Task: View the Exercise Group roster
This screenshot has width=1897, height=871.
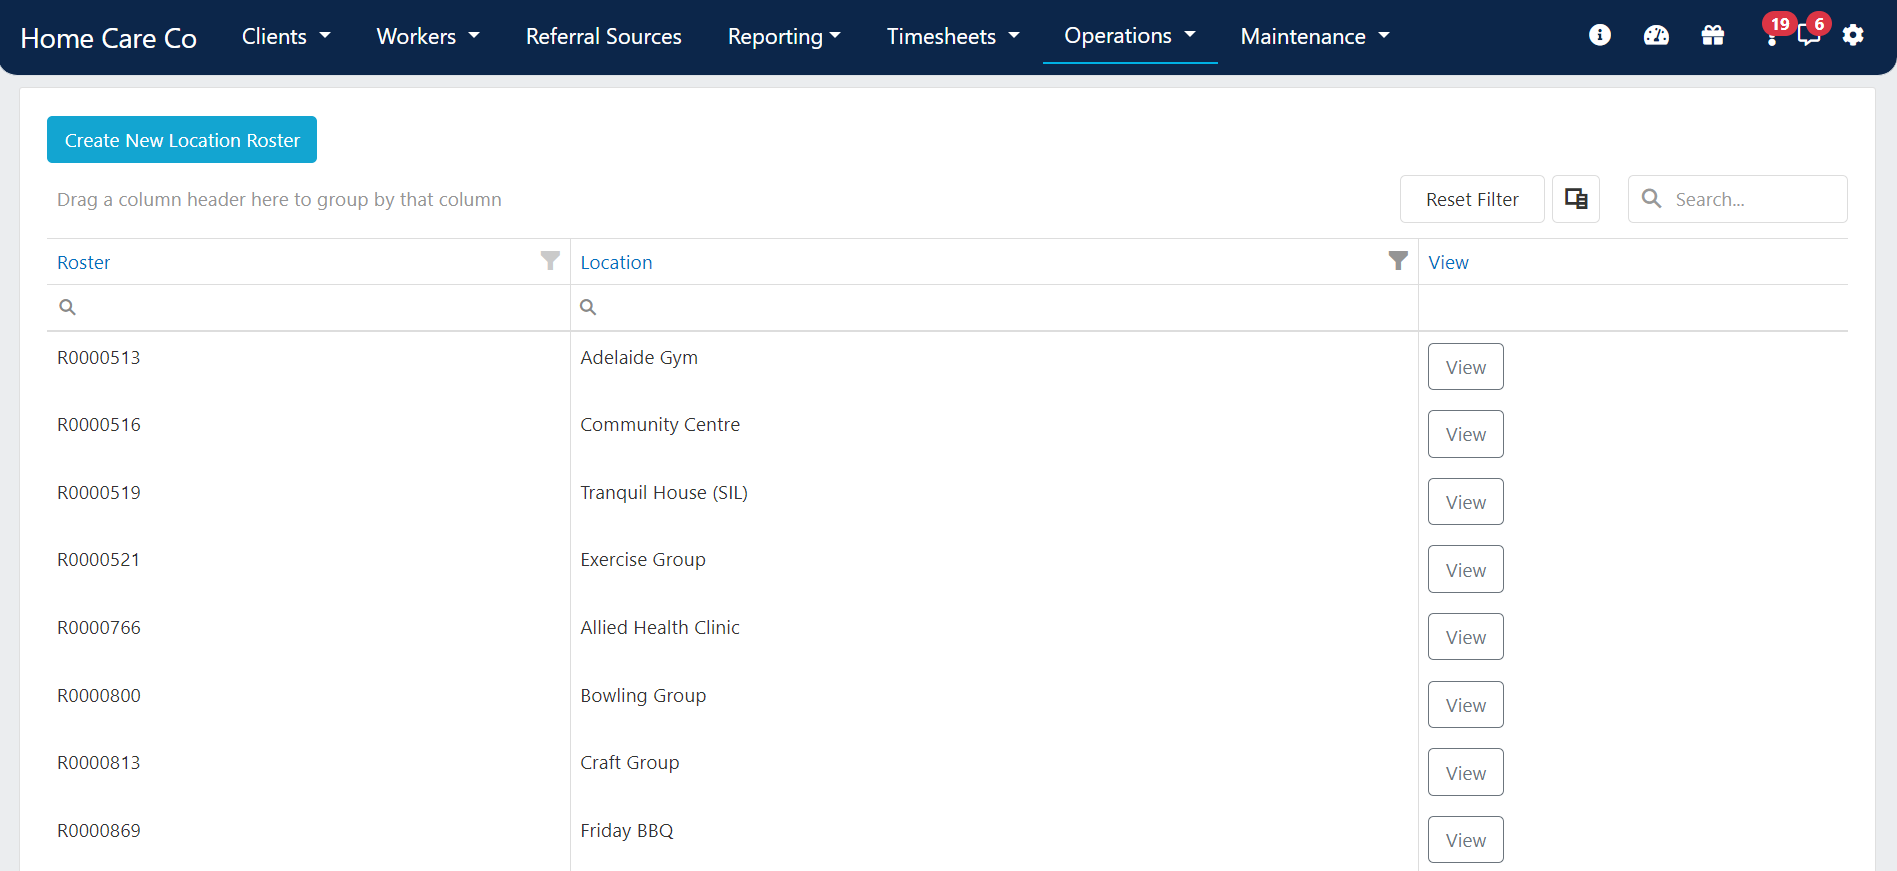Action: [x=1466, y=569]
